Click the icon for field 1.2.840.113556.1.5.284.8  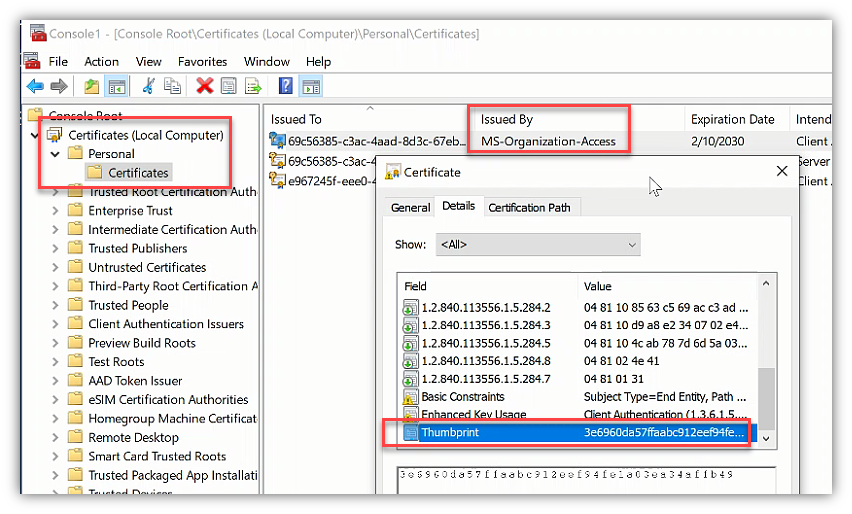[x=410, y=361]
